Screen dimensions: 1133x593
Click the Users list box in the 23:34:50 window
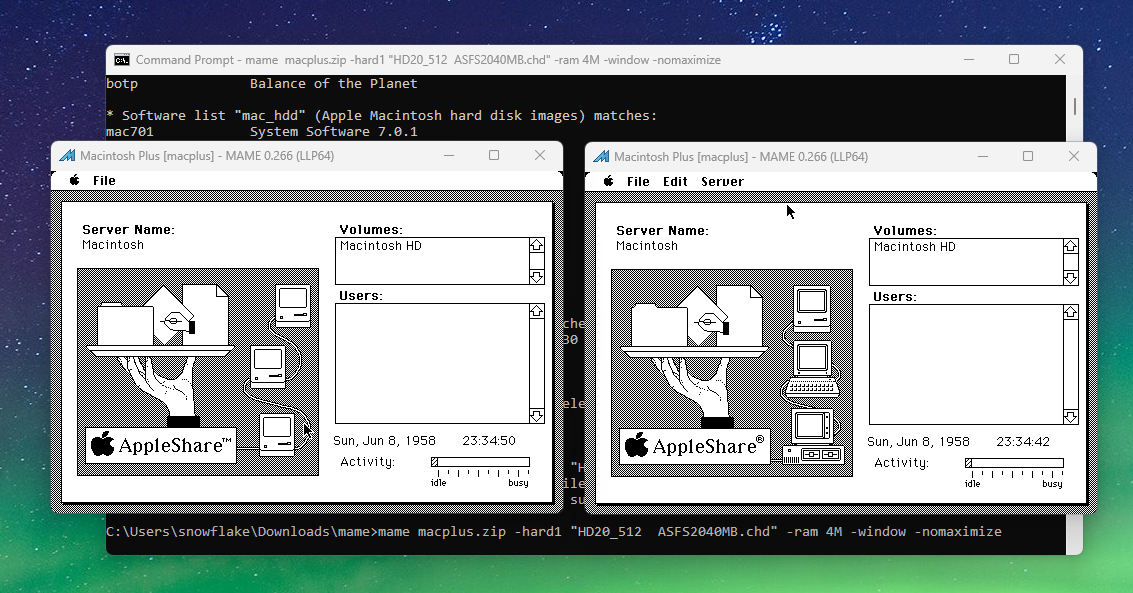pyautogui.click(x=432, y=363)
